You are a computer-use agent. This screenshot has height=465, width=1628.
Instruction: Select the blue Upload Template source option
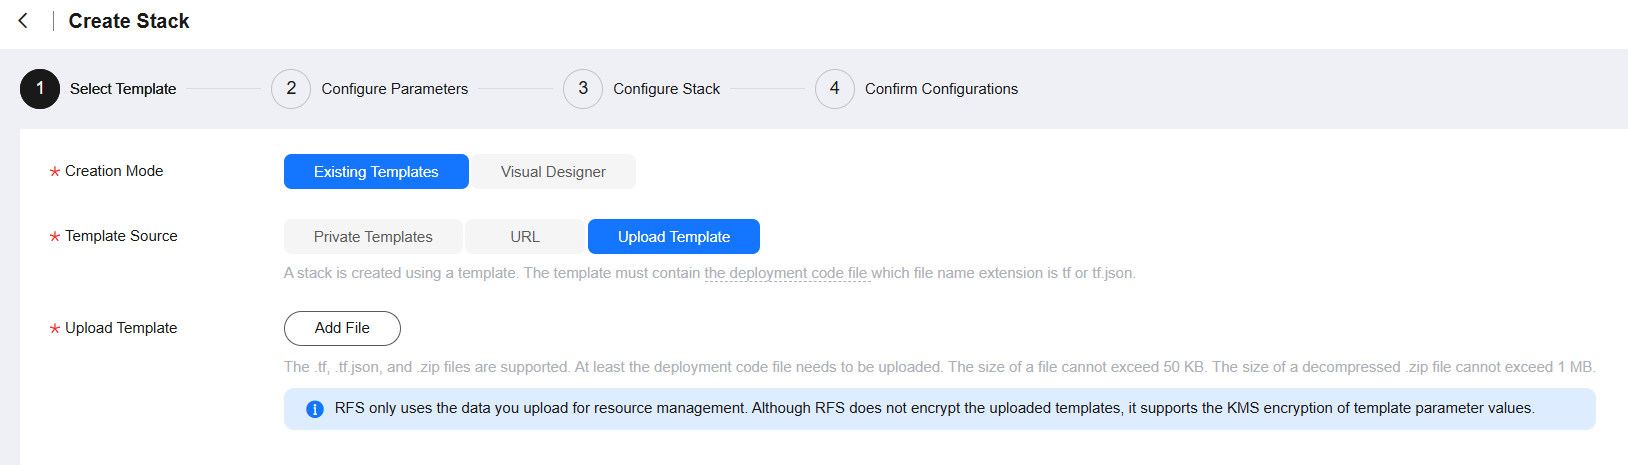point(674,237)
